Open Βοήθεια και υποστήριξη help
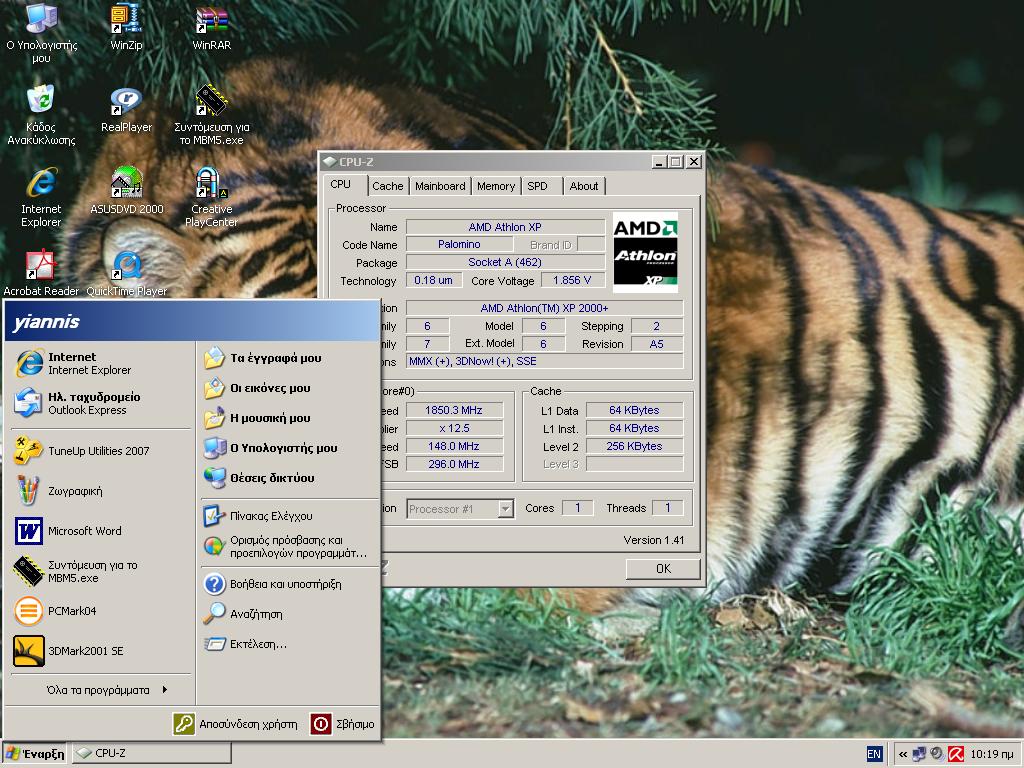This screenshot has width=1024, height=768. coord(287,584)
